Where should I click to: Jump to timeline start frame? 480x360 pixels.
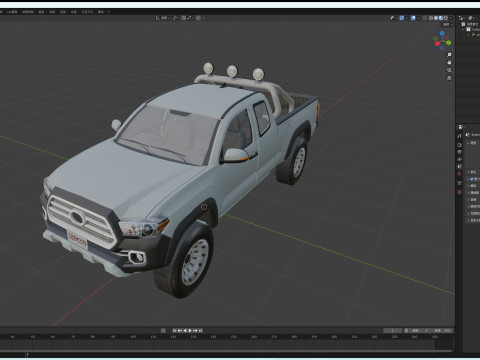pos(174,330)
